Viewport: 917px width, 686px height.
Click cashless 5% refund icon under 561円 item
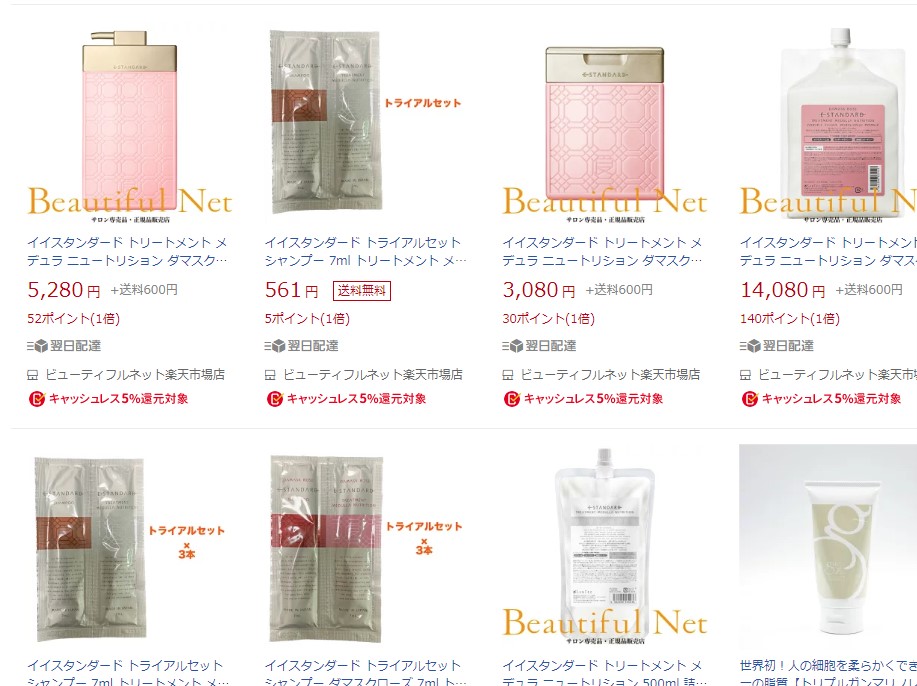(x=275, y=399)
